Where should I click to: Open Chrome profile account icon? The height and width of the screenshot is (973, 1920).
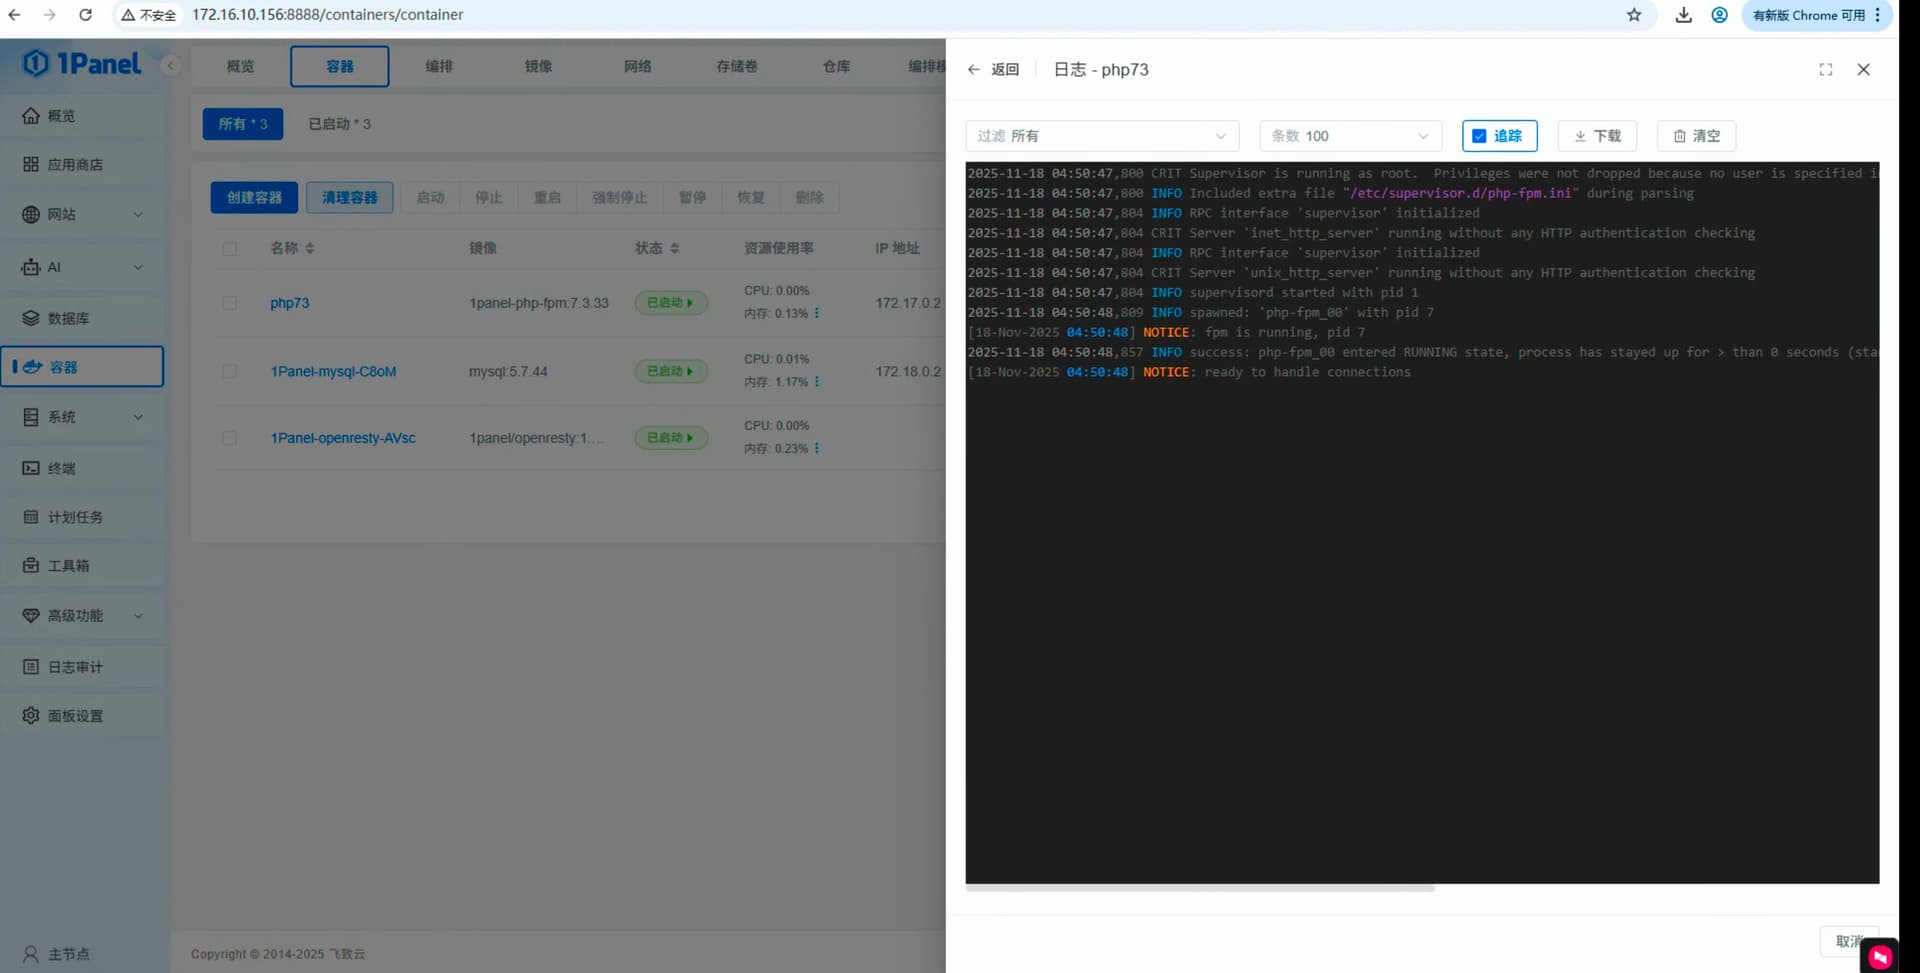coord(1719,15)
